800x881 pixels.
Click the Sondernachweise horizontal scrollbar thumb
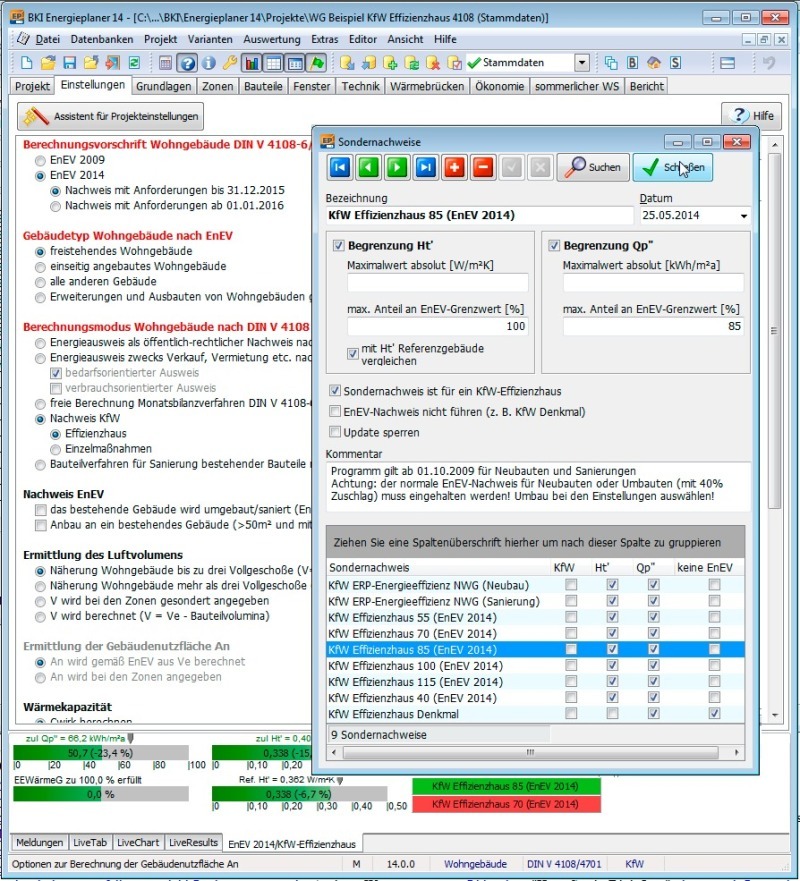click(x=530, y=752)
